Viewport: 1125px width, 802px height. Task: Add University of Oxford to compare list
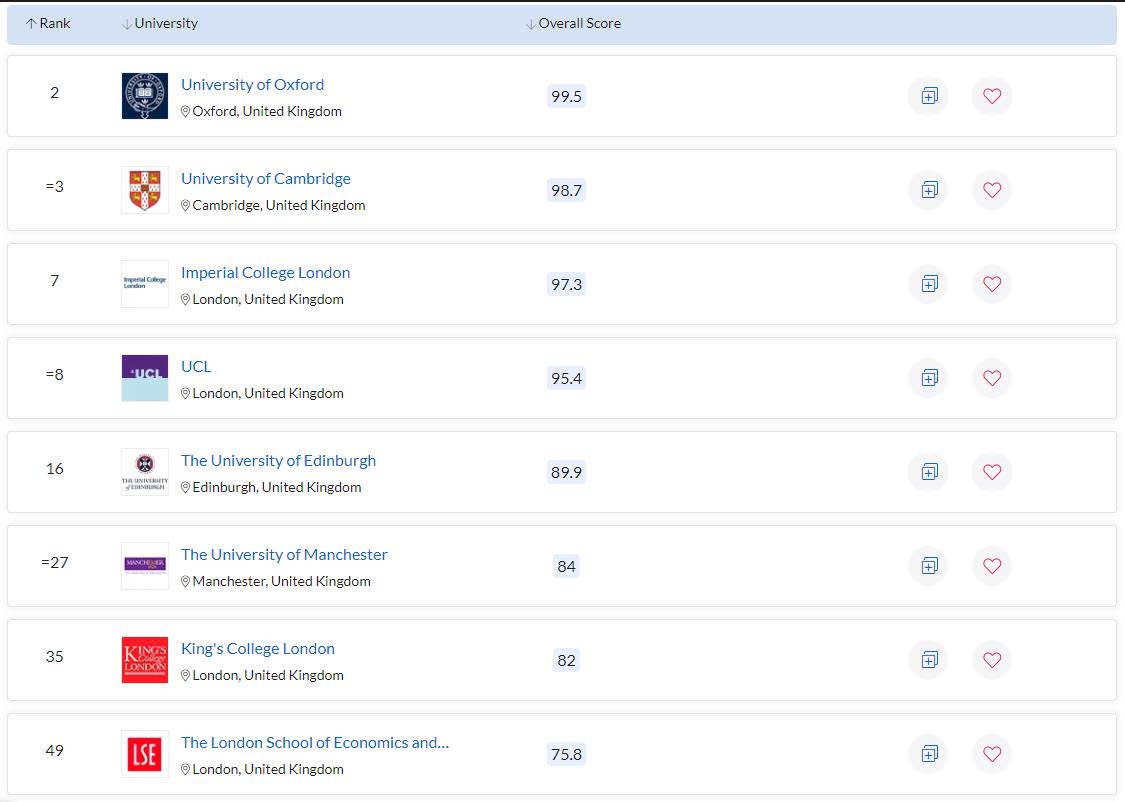pos(929,96)
